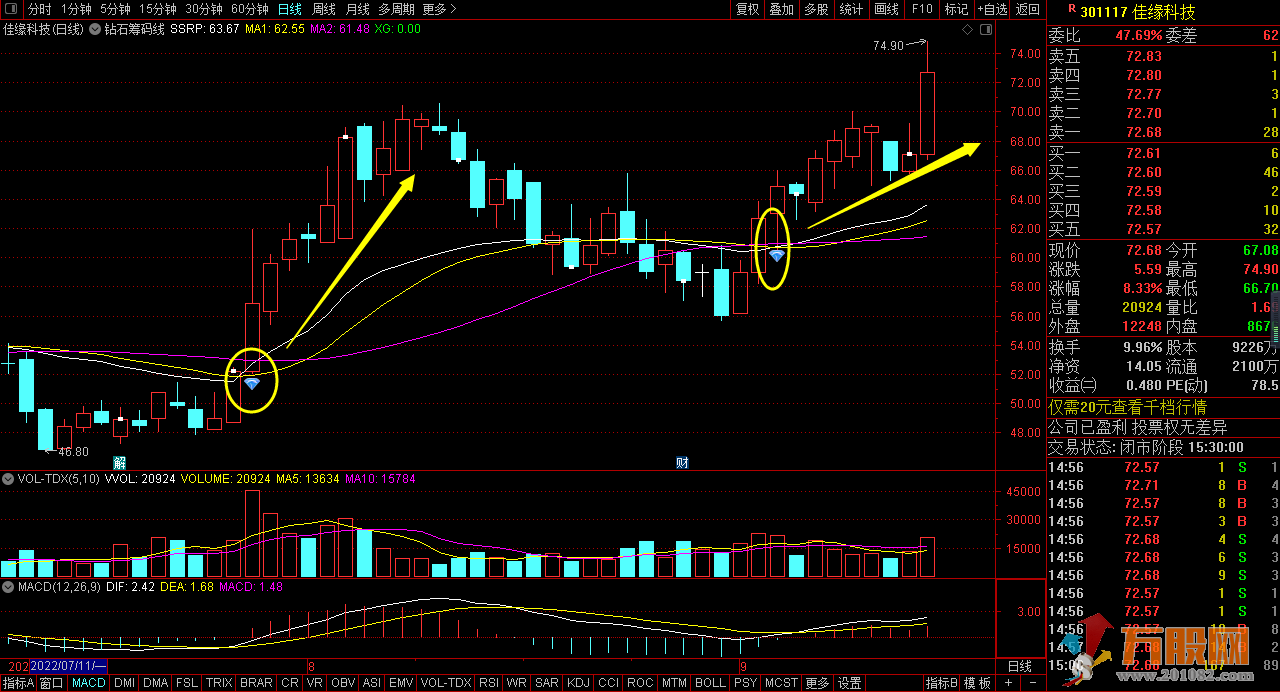Select the KDJ indicator tab

[x=577, y=683]
